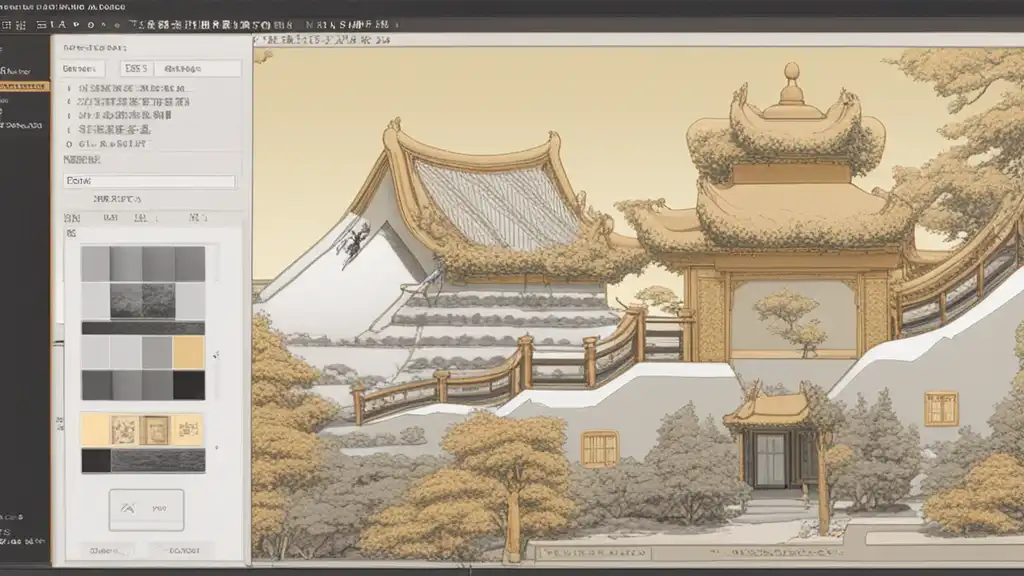Select the orange-highlighted item in left sidebar

coord(24,86)
